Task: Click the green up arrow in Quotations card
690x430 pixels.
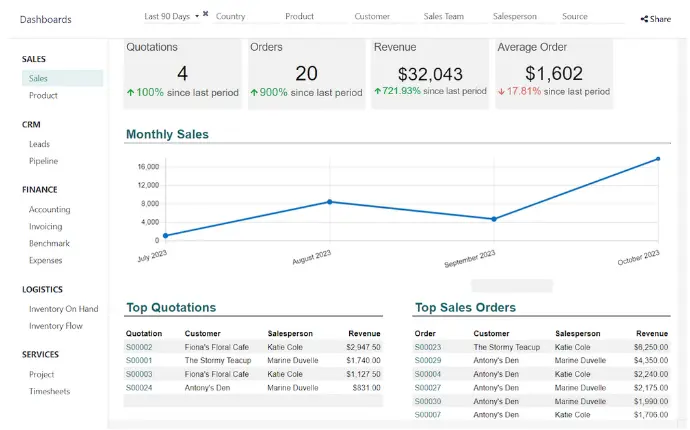Action: tap(130, 92)
